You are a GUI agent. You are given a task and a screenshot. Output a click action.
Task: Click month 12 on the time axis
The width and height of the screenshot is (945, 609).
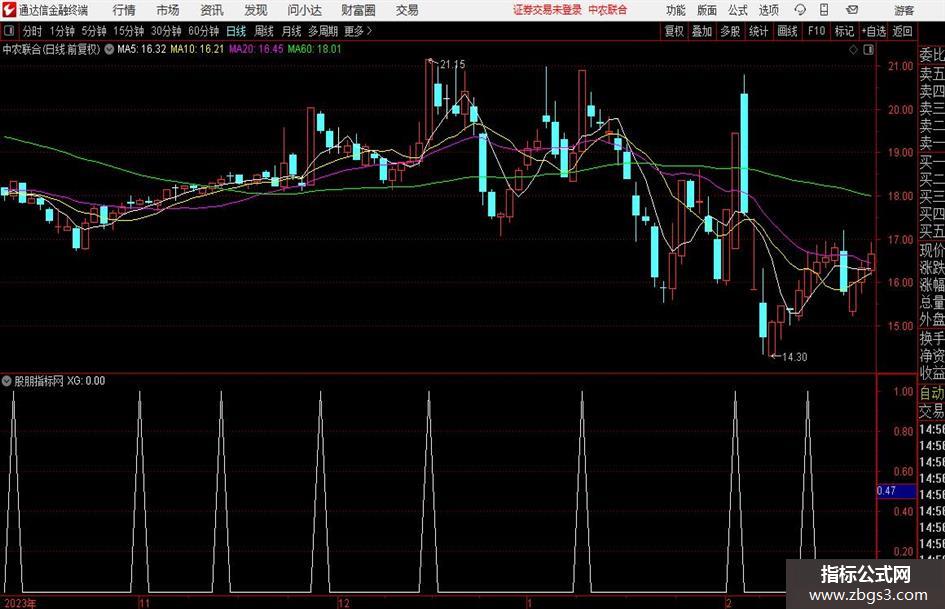click(343, 603)
